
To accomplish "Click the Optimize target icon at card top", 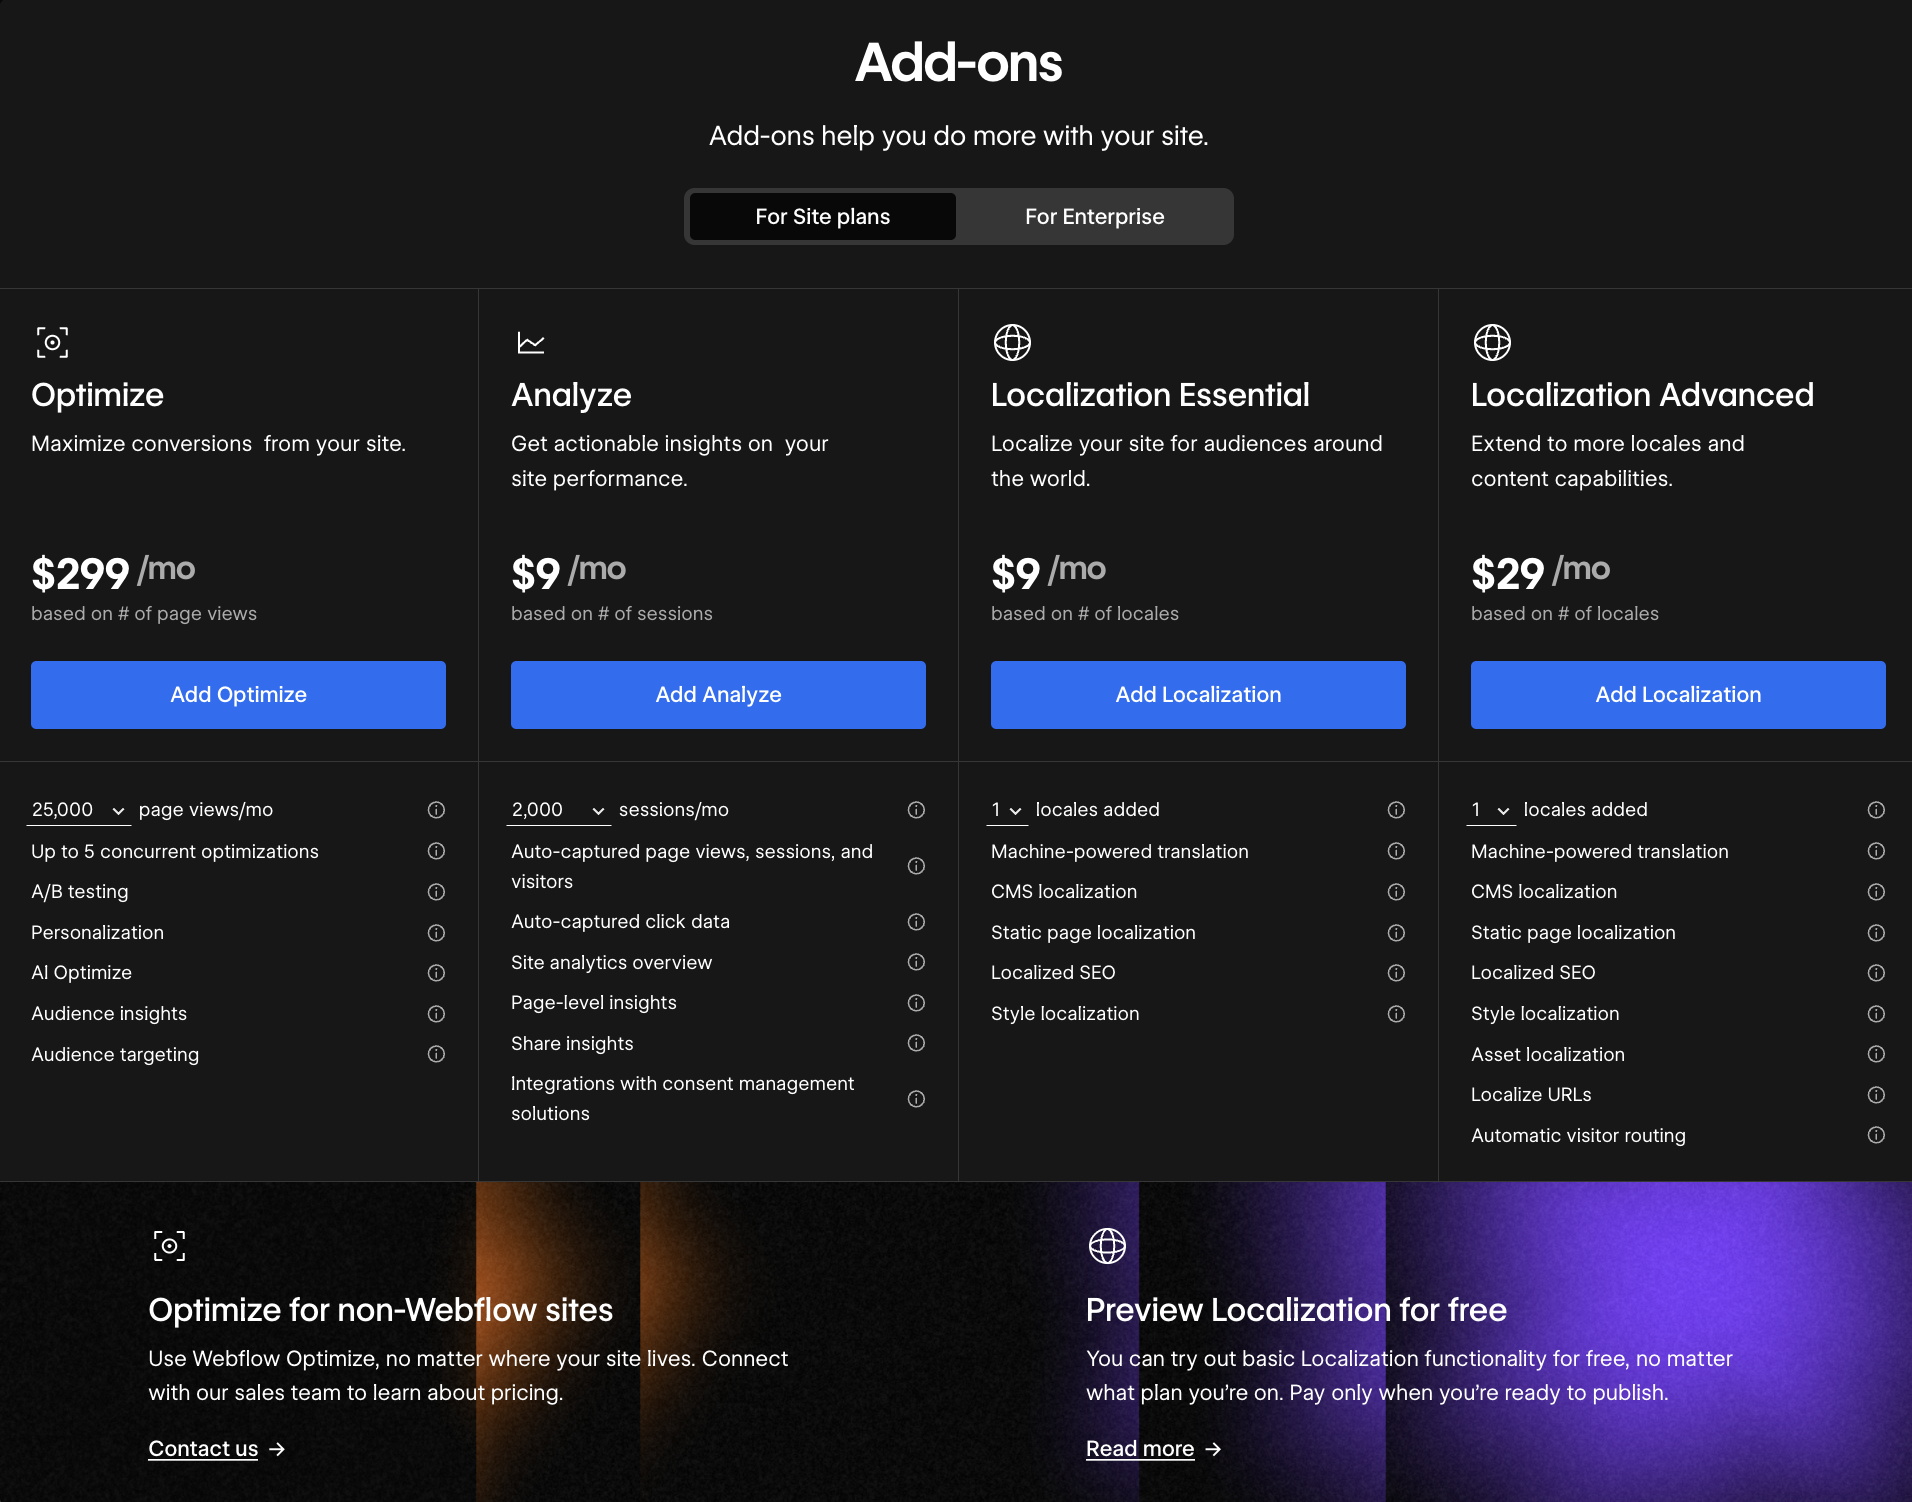I will (x=52, y=342).
